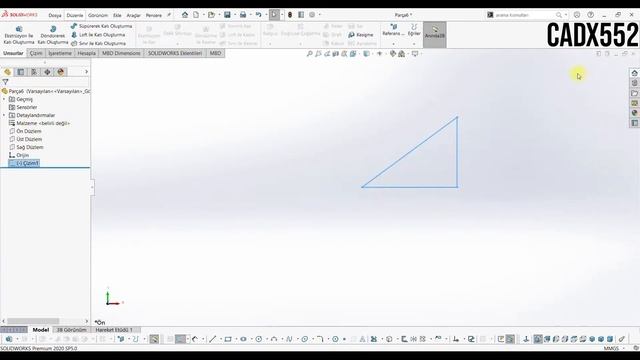Click the traffic-light Rebuild icon
The image size is (640, 360).
[x=290, y=15]
